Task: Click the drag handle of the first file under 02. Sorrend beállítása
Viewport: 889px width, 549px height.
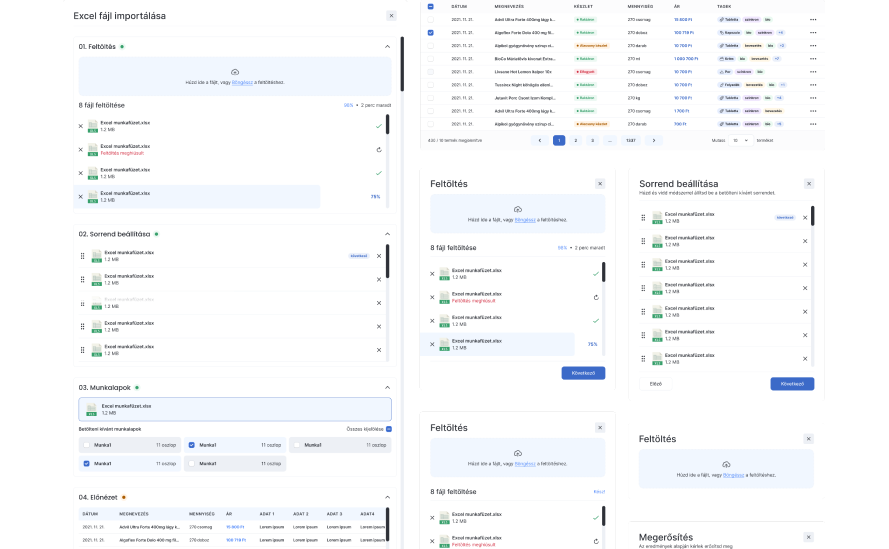Action: pos(83,255)
